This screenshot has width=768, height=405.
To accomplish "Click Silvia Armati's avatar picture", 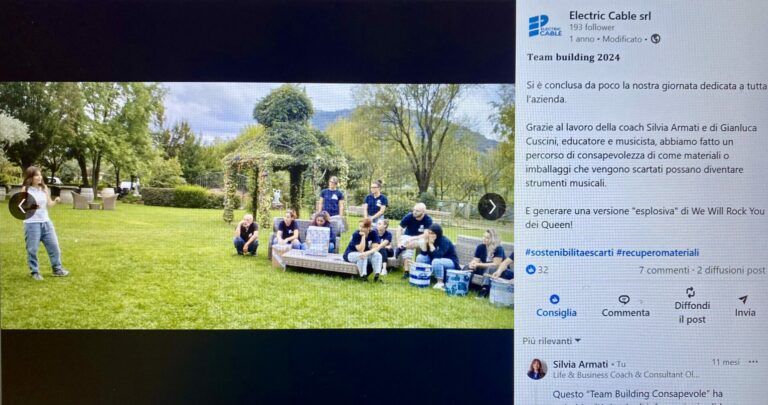I will tap(537, 369).
